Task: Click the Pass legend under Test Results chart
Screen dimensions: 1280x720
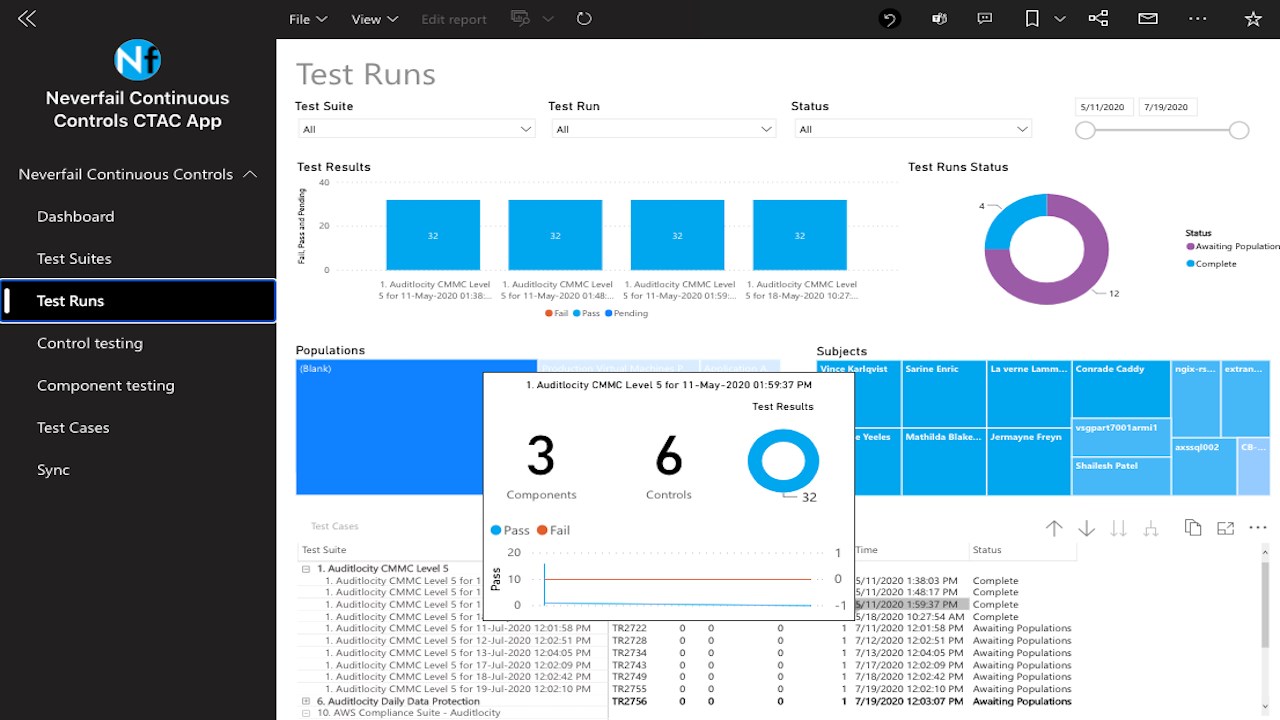Action: (586, 313)
